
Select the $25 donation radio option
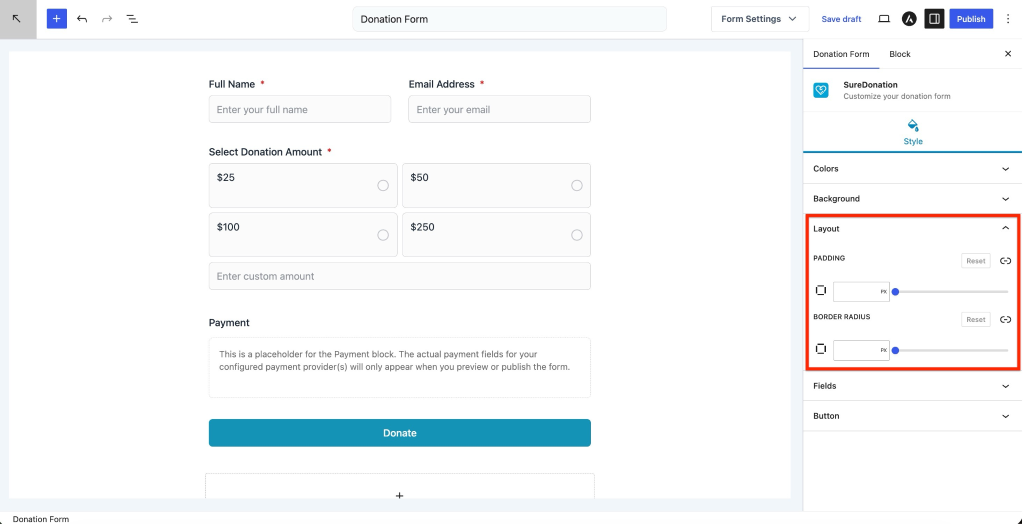point(383,186)
